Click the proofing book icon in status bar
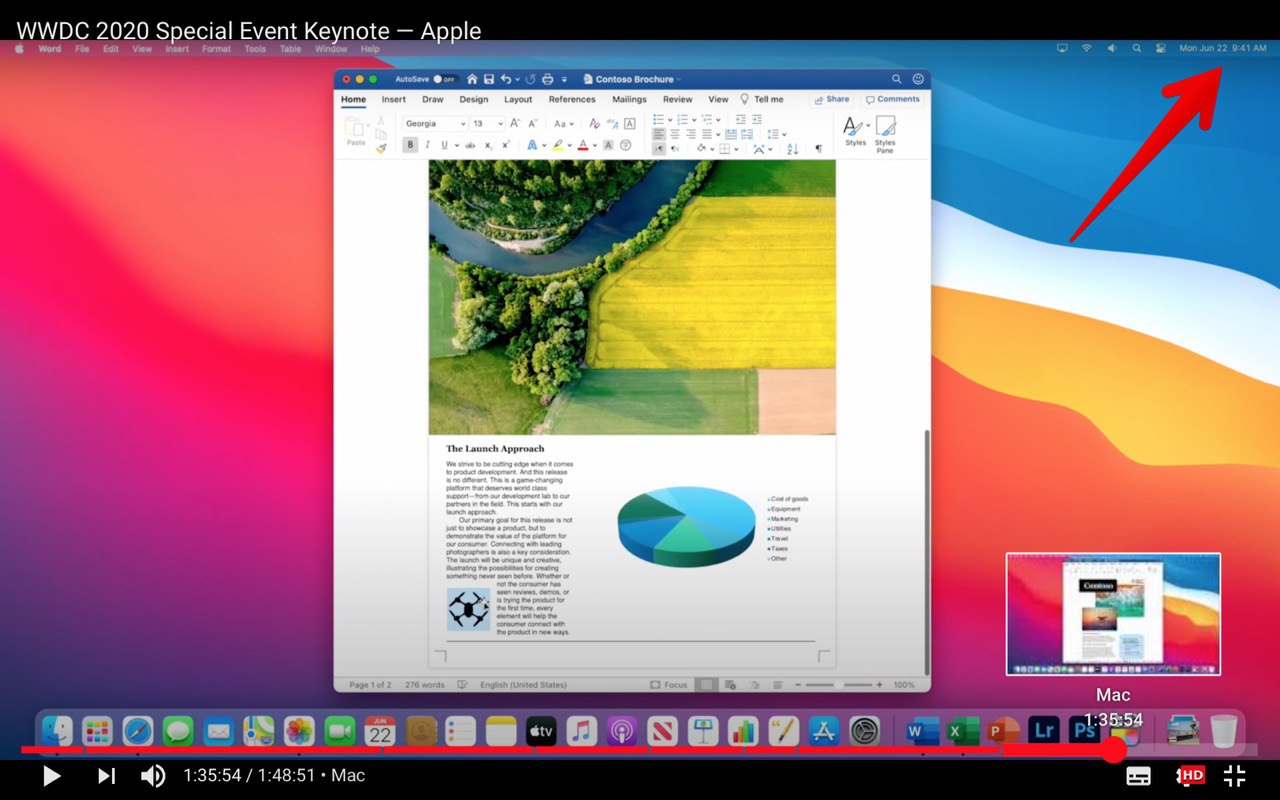This screenshot has height=800, width=1280. click(x=463, y=685)
